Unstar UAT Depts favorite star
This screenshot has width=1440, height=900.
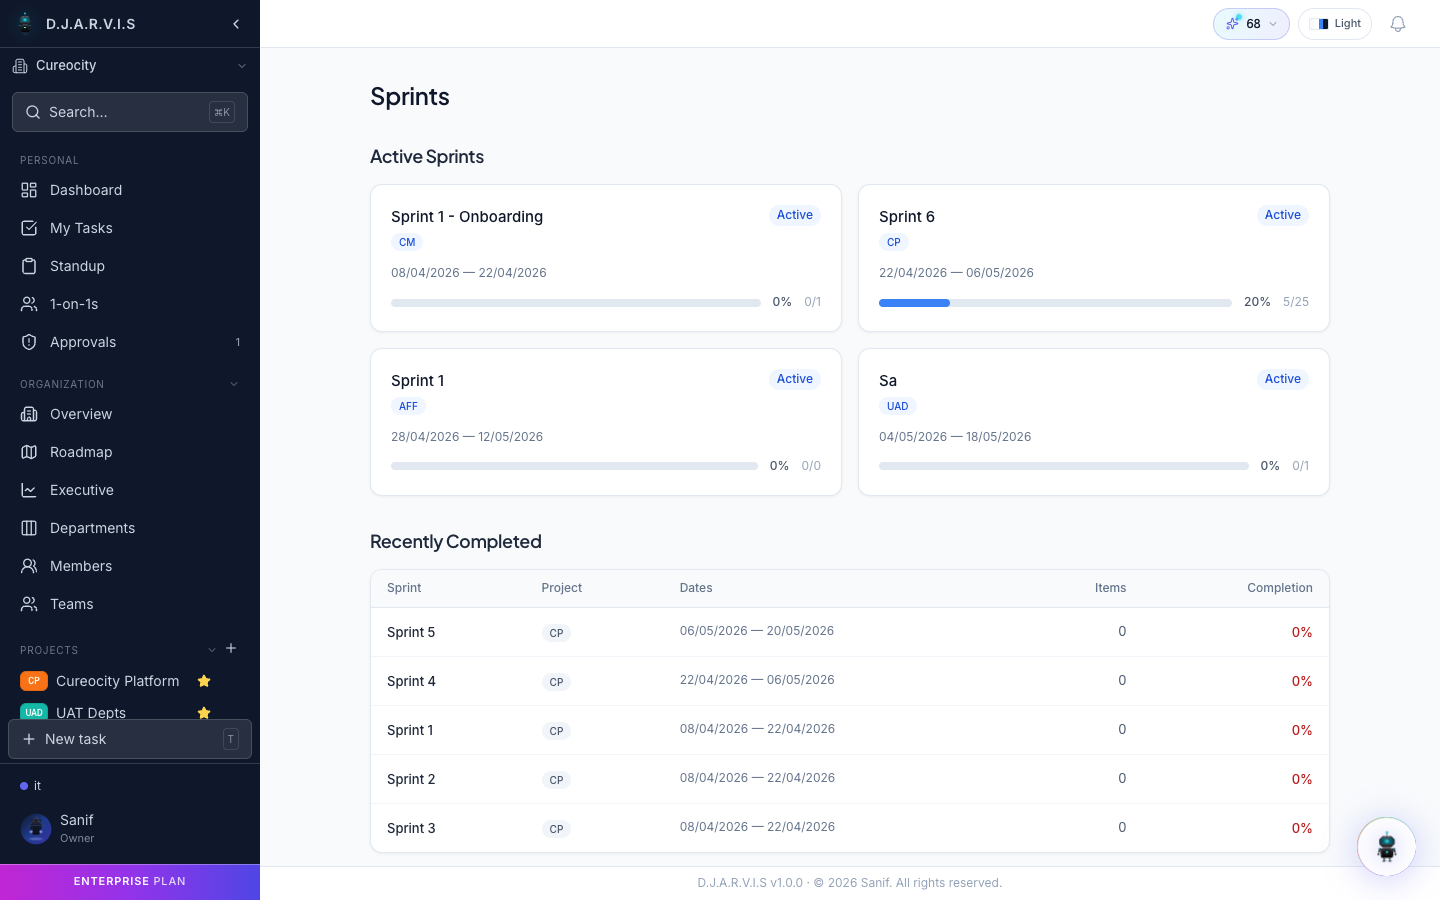(204, 713)
